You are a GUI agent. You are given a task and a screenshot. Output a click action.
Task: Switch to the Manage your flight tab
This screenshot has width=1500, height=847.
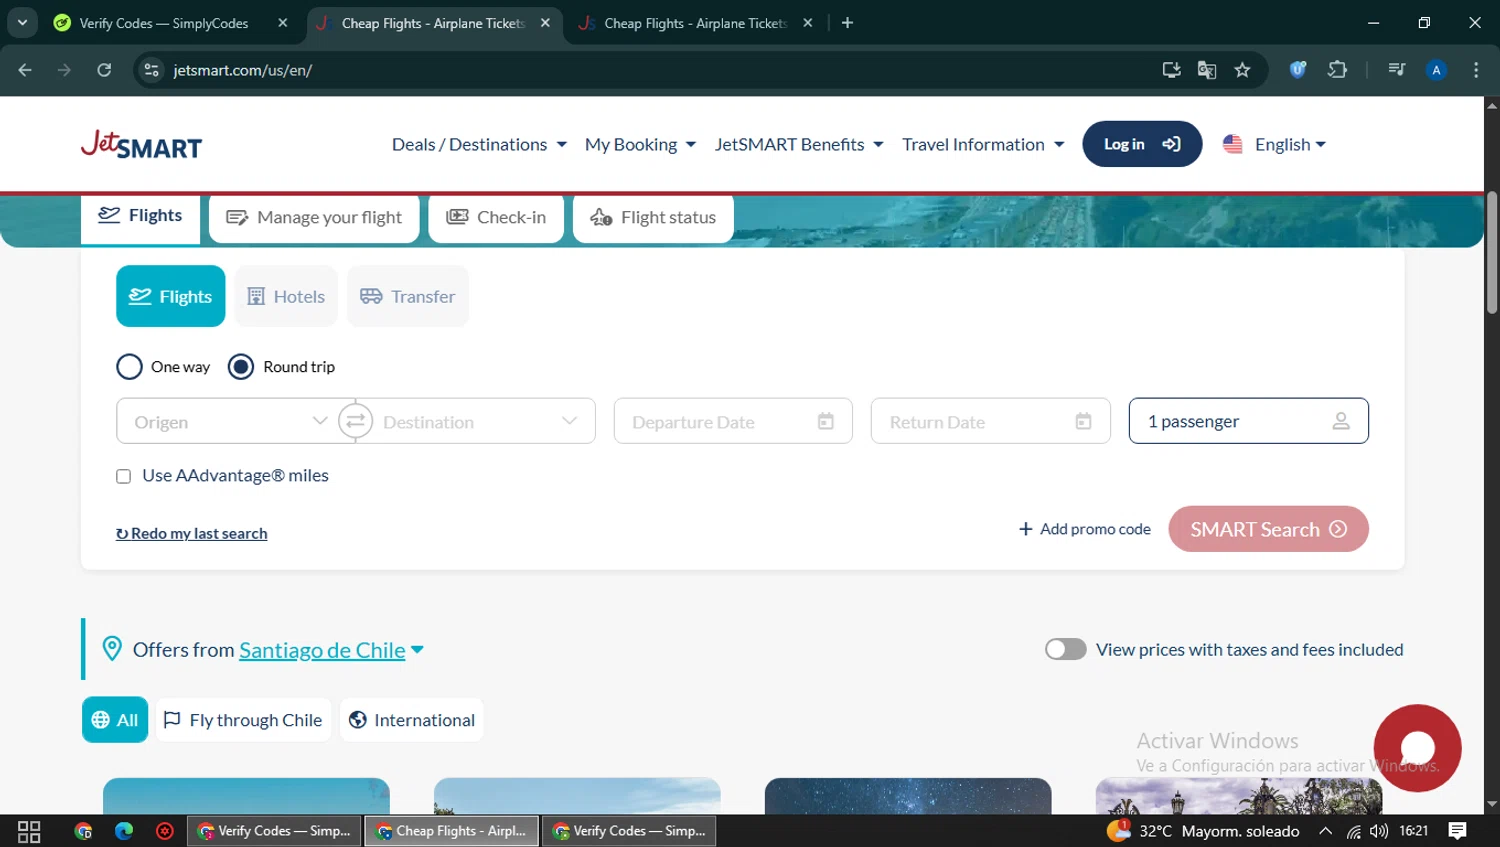pos(314,218)
